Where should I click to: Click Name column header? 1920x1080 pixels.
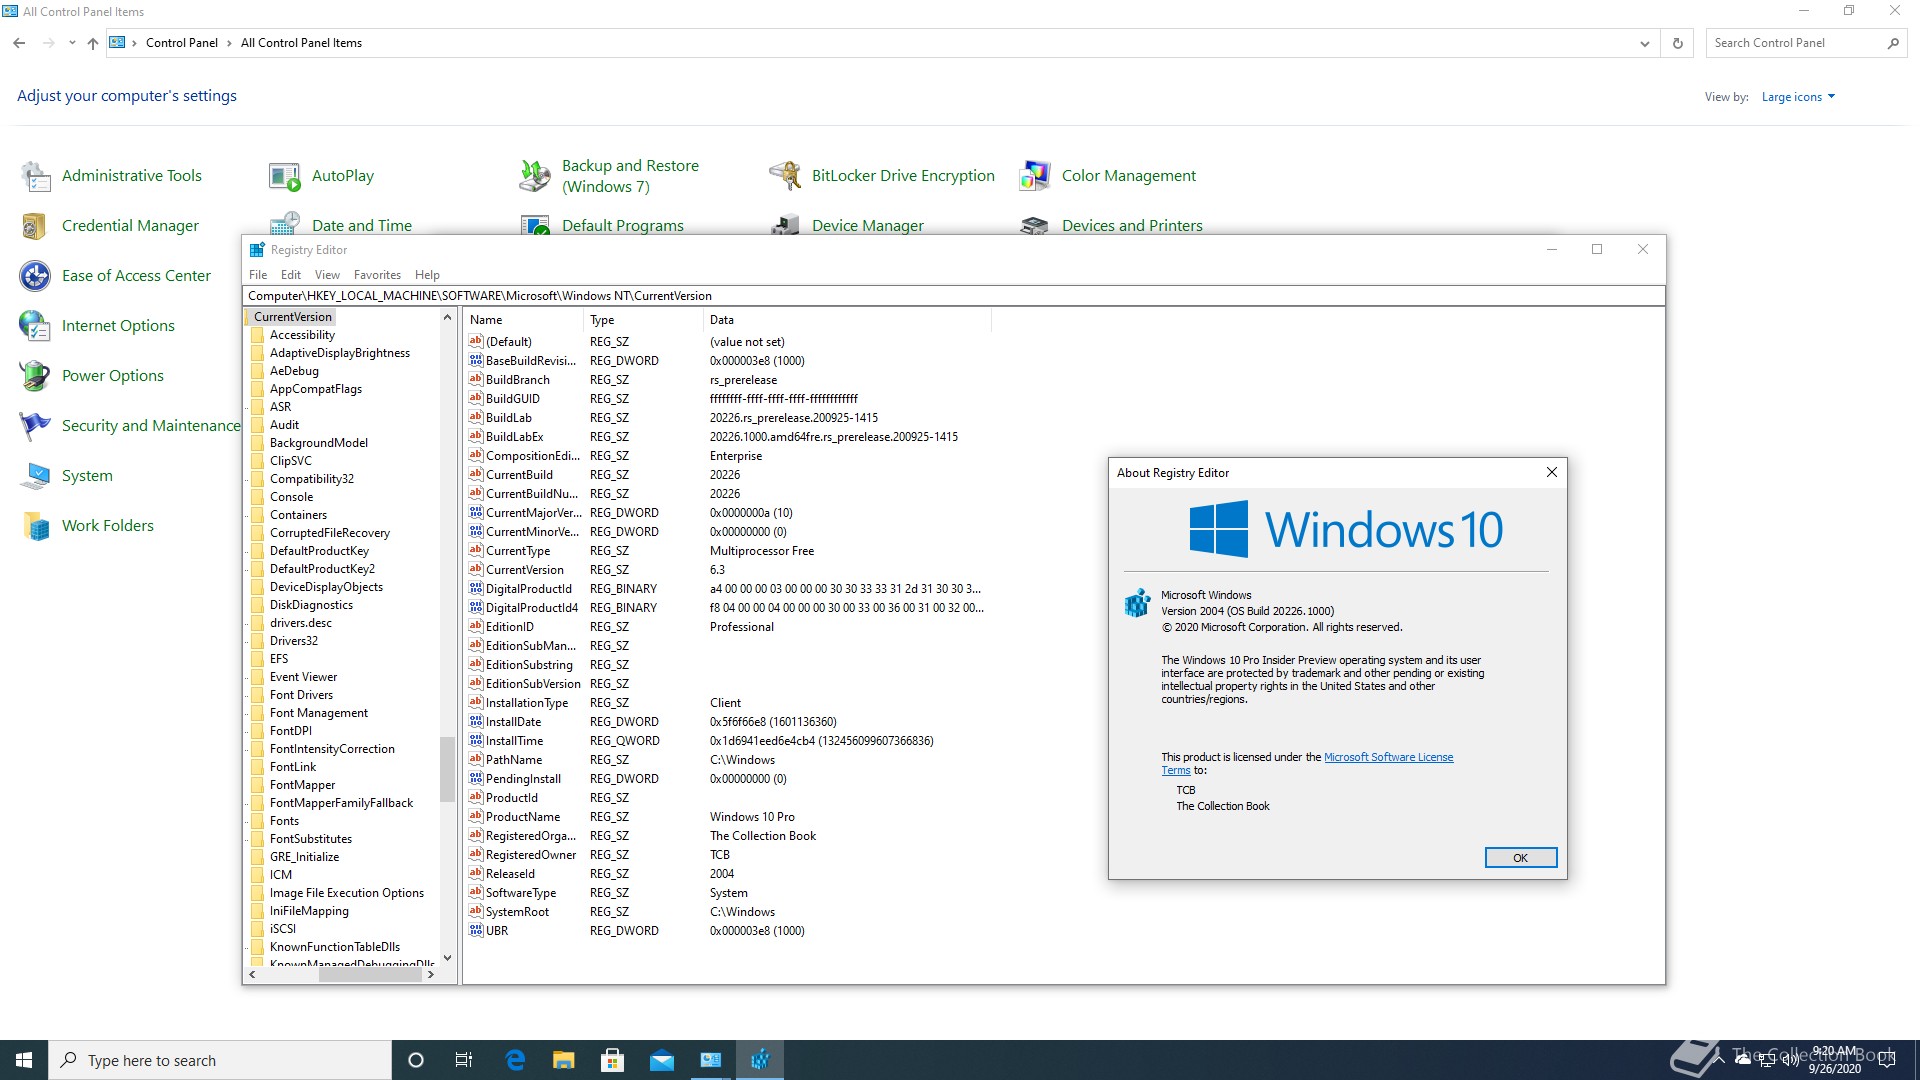[x=524, y=320]
